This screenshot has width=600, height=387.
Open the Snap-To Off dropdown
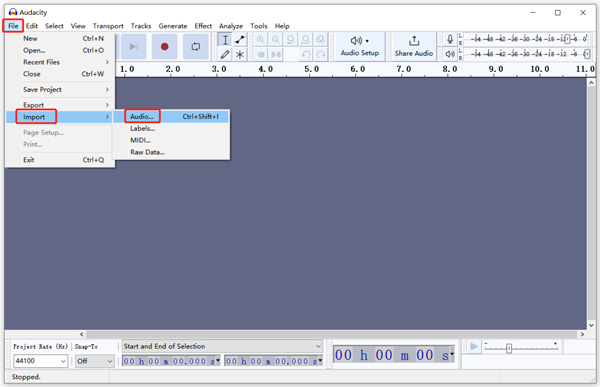[x=95, y=361]
